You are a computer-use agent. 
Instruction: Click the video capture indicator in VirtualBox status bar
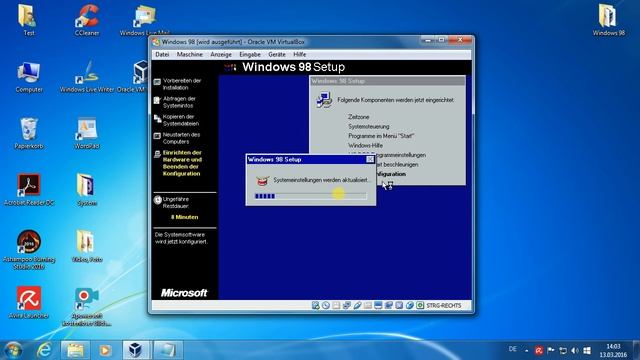[389, 305]
